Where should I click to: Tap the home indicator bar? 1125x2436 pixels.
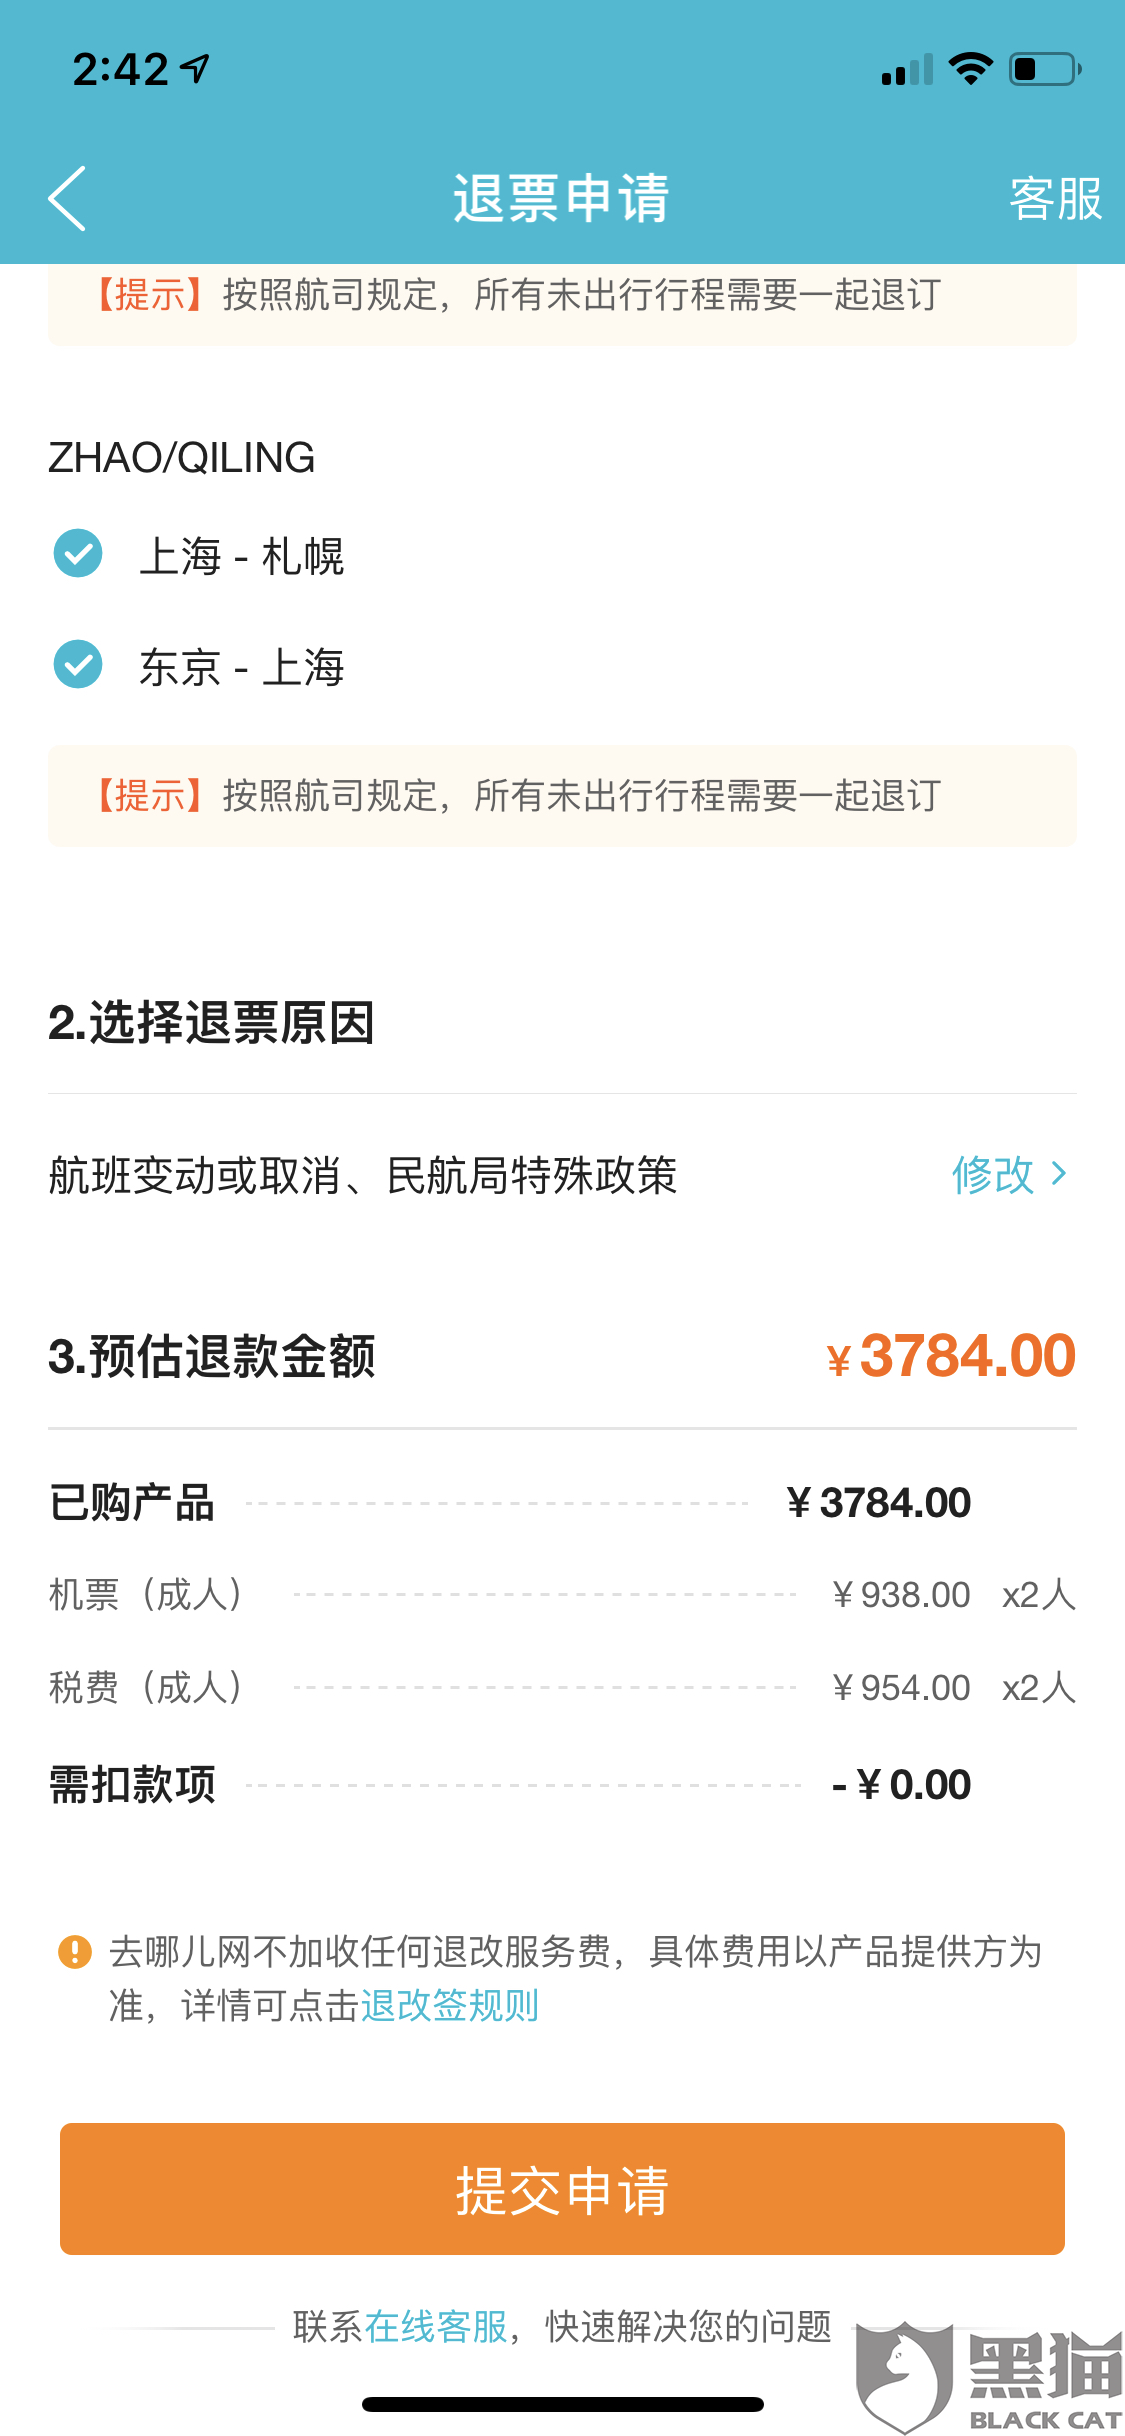pyautogui.click(x=562, y=2404)
